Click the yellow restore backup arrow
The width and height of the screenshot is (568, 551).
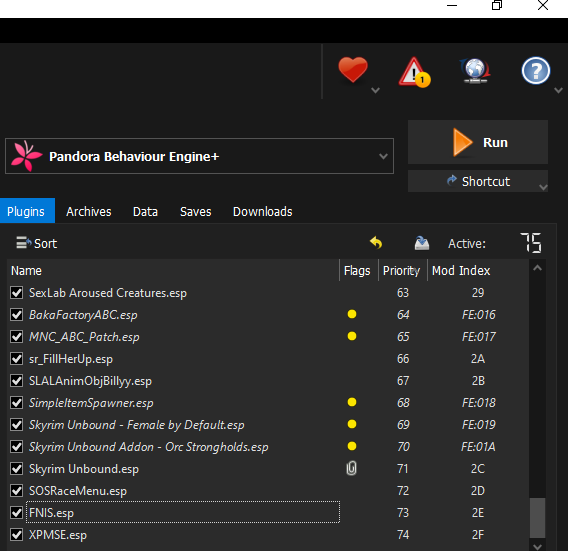coord(376,243)
